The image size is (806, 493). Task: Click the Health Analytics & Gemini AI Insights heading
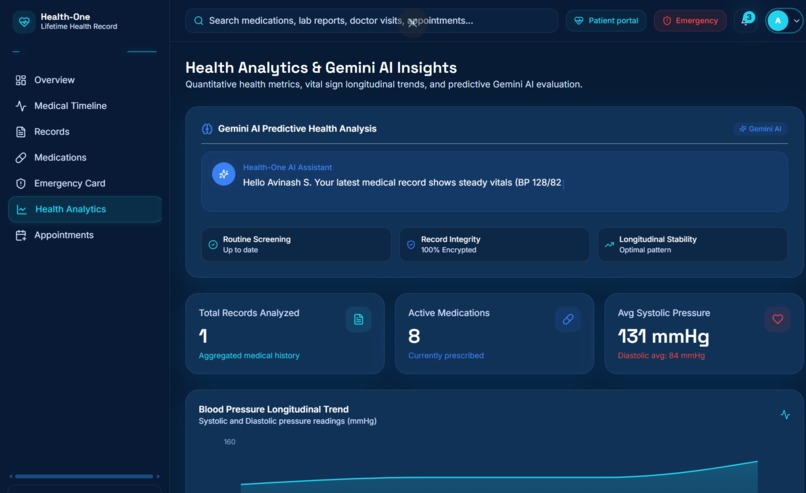pos(321,68)
